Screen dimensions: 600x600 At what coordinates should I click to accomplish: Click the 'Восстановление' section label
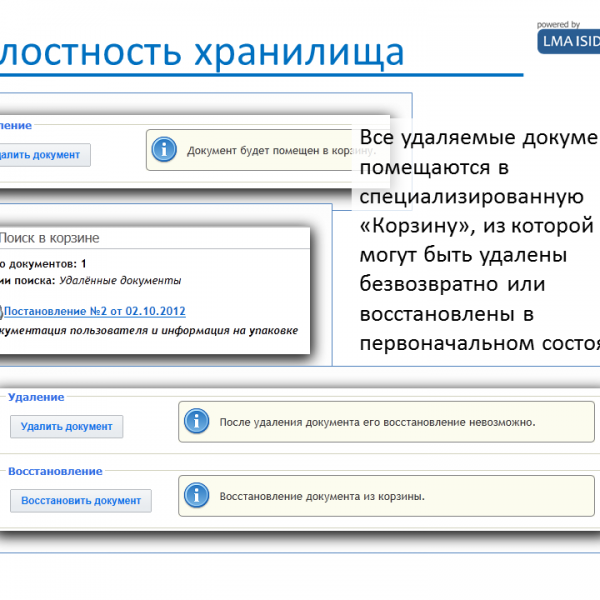(x=55, y=470)
